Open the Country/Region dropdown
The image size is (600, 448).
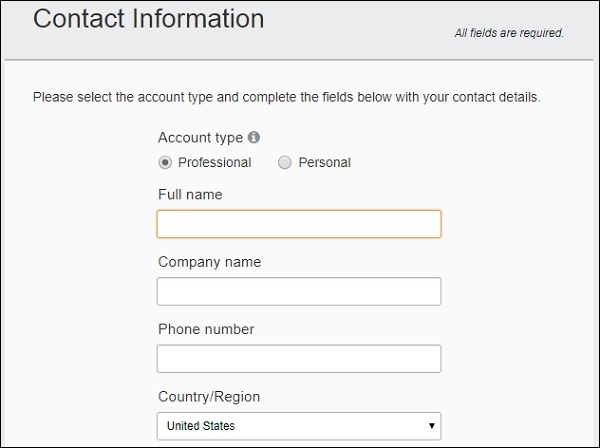click(x=298, y=426)
